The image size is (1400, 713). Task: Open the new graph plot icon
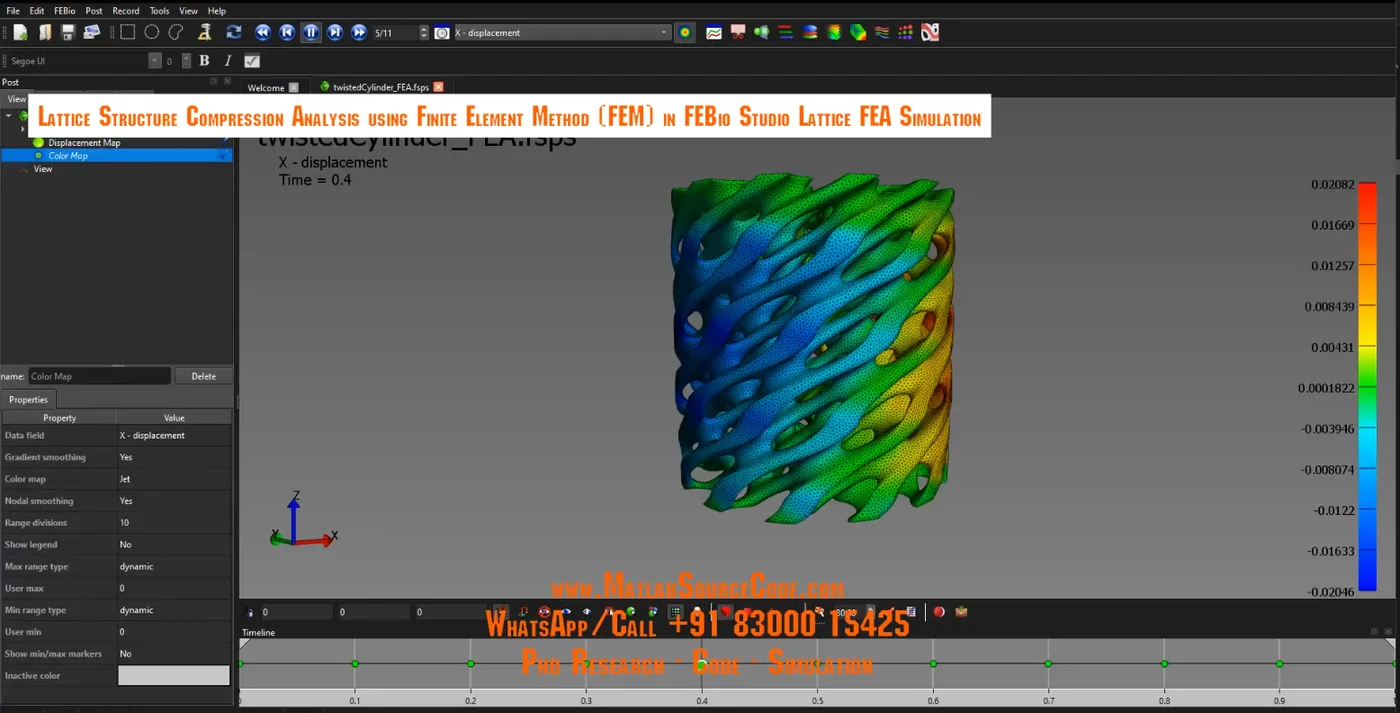pyautogui.click(x=714, y=33)
